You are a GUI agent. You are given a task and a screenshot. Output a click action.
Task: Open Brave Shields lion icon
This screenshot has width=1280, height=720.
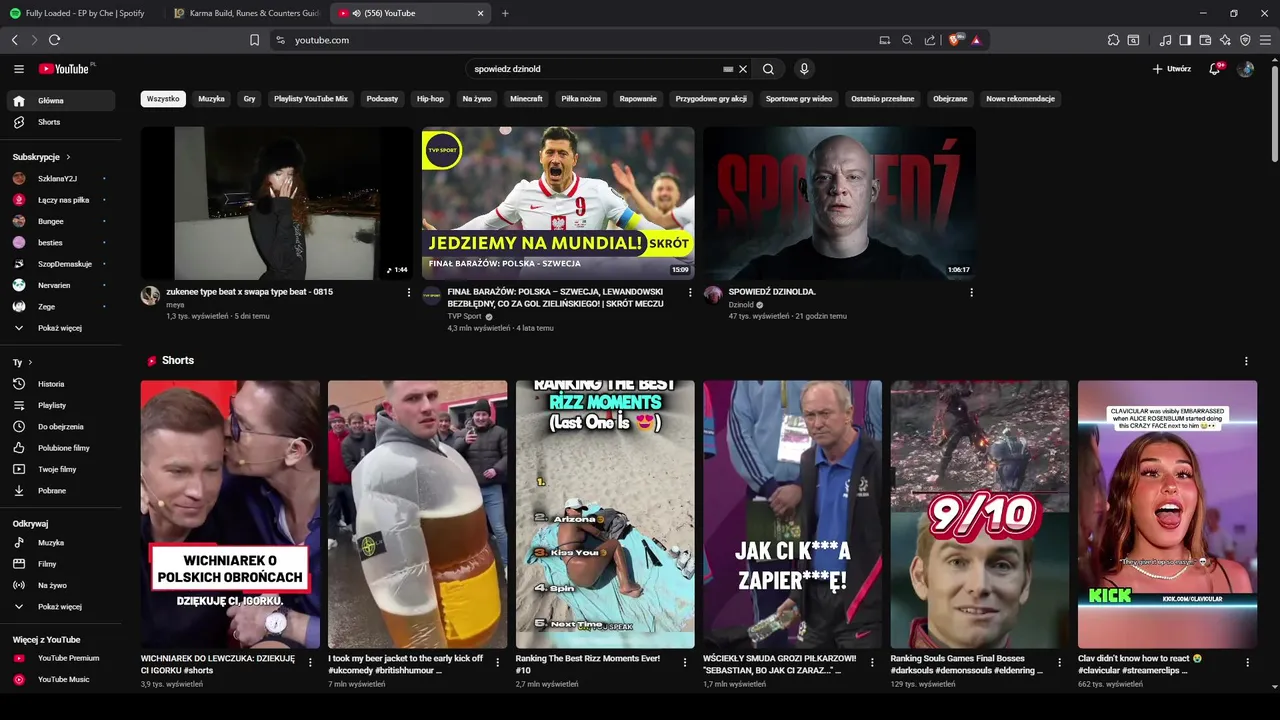pos(954,40)
